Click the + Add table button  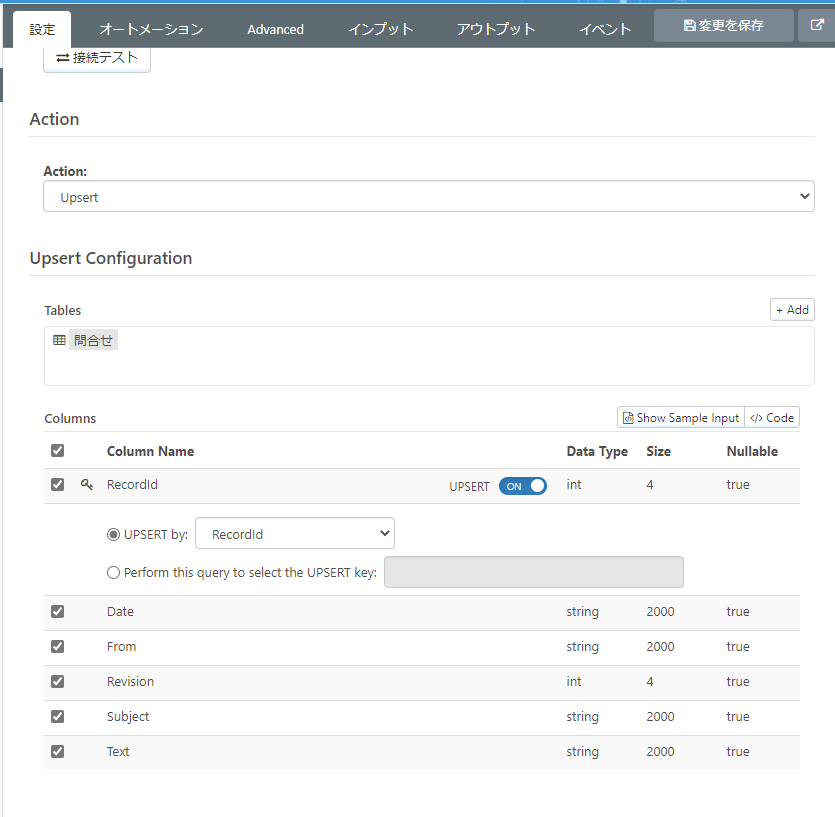pyautogui.click(x=792, y=310)
